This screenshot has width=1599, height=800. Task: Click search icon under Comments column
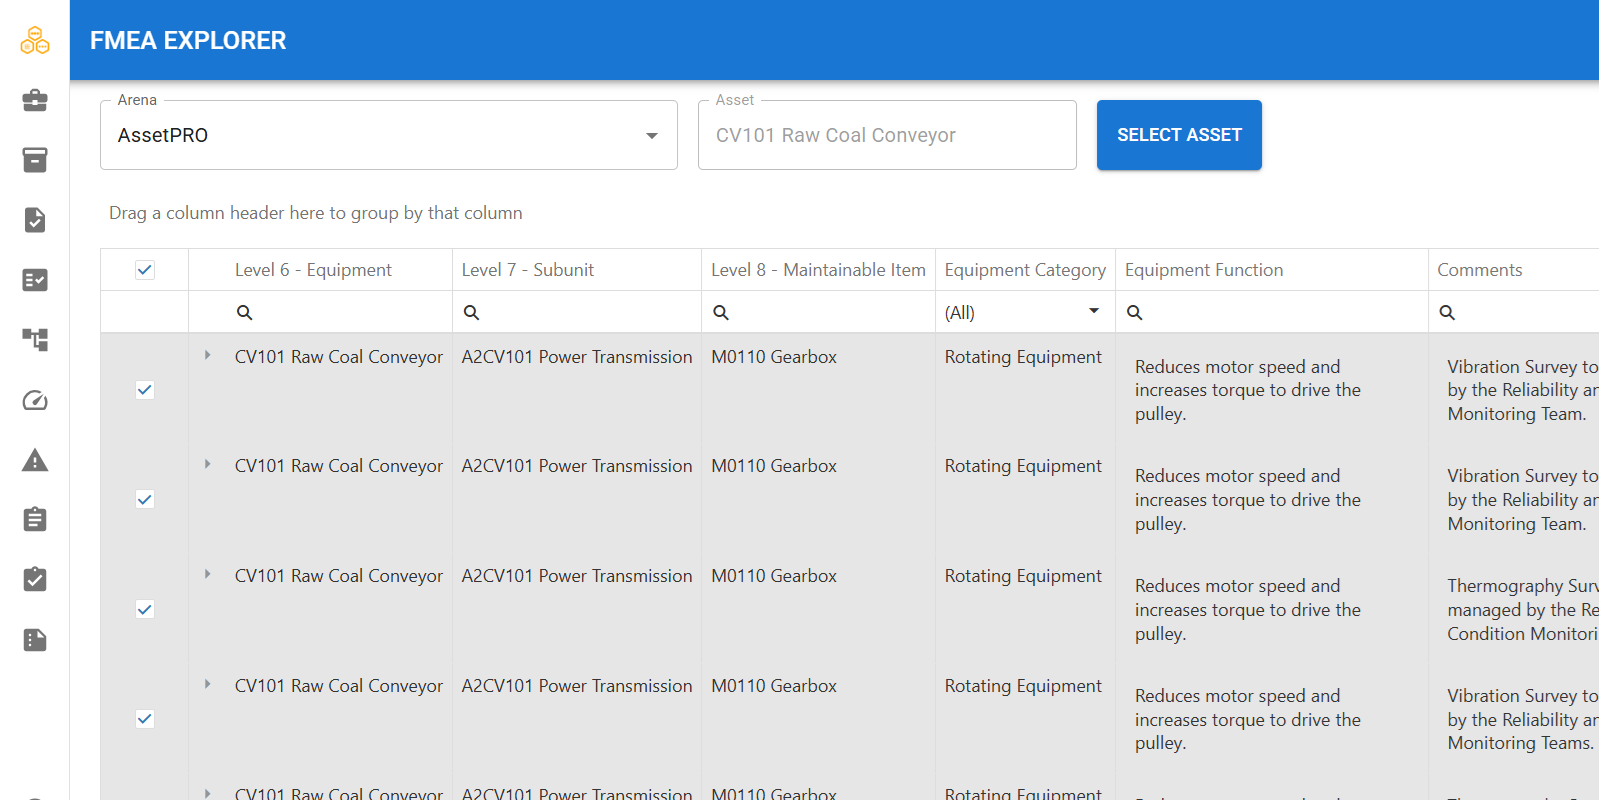click(x=1447, y=312)
